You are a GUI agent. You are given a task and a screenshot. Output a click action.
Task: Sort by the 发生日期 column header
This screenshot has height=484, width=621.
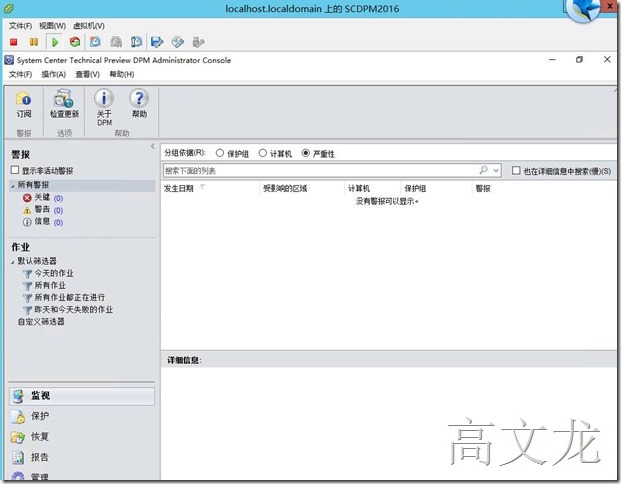pos(179,189)
